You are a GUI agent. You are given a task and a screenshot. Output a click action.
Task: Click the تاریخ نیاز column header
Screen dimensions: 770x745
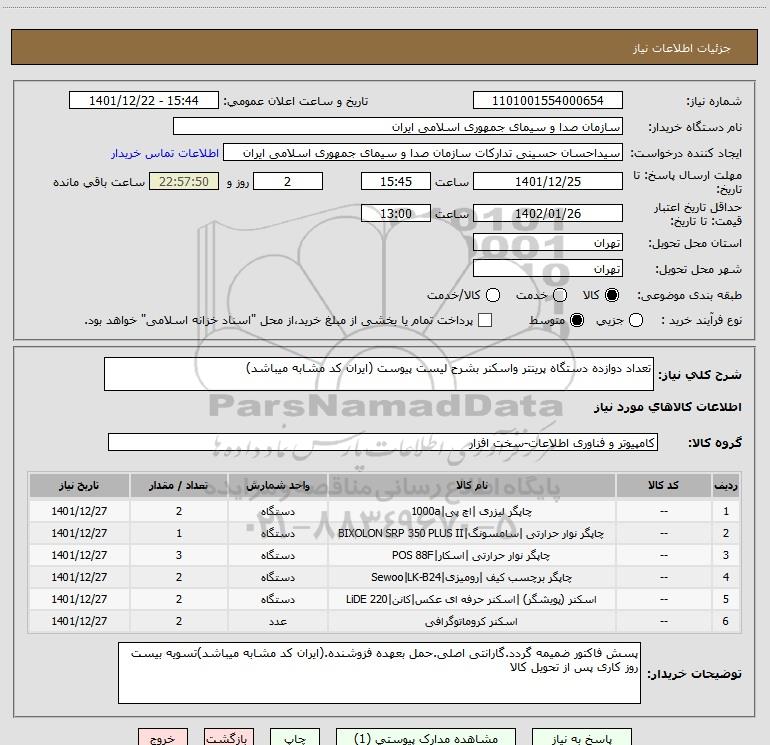79,485
